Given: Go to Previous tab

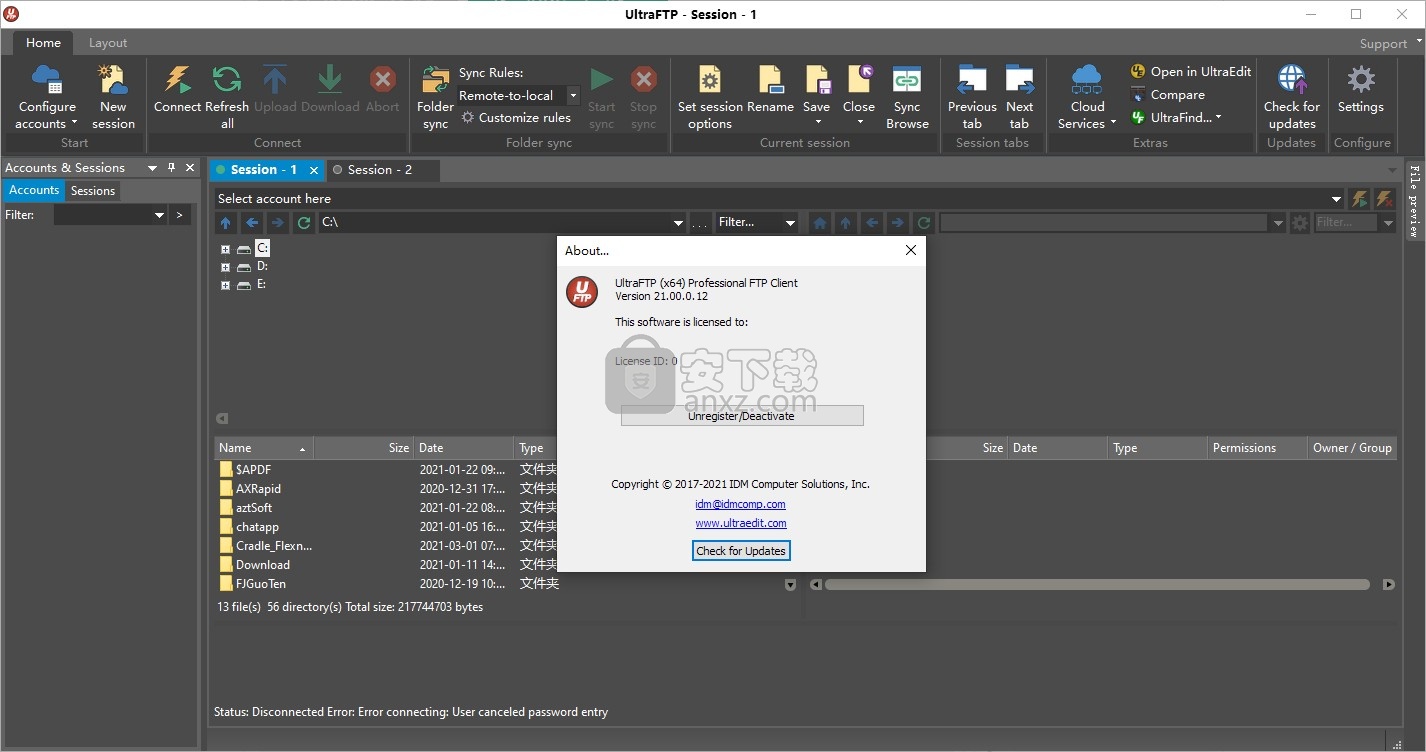Looking at the screenshot, I should 972,97.
